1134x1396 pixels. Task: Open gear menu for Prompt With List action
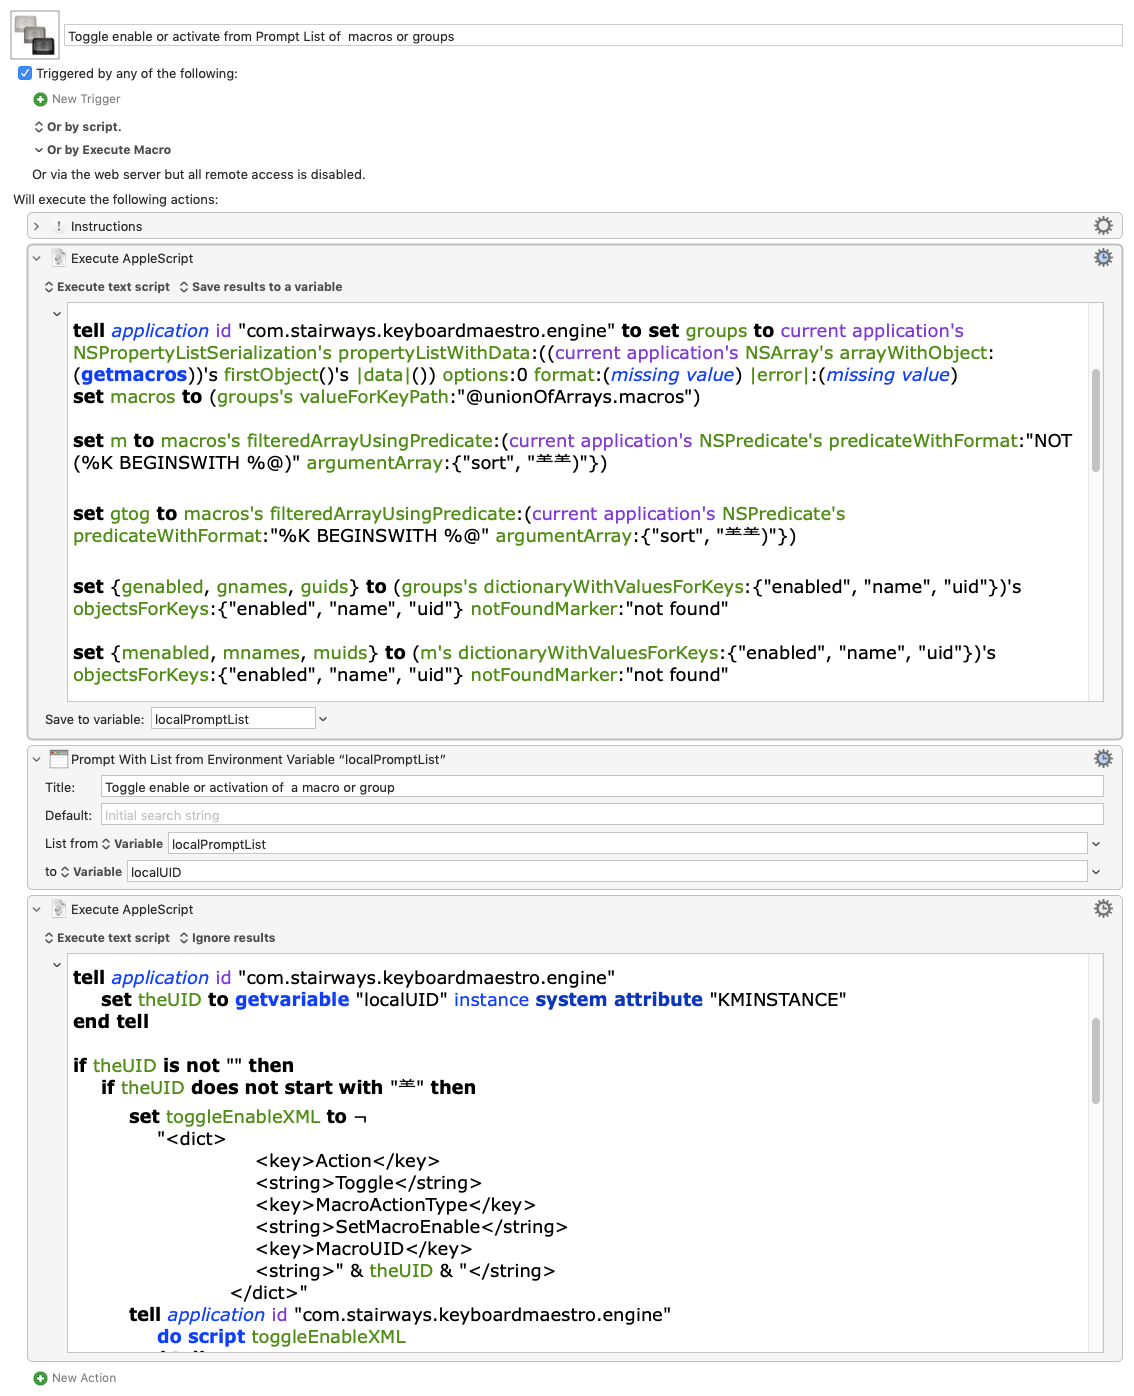pyautogui.click(x=1103, y=759)
